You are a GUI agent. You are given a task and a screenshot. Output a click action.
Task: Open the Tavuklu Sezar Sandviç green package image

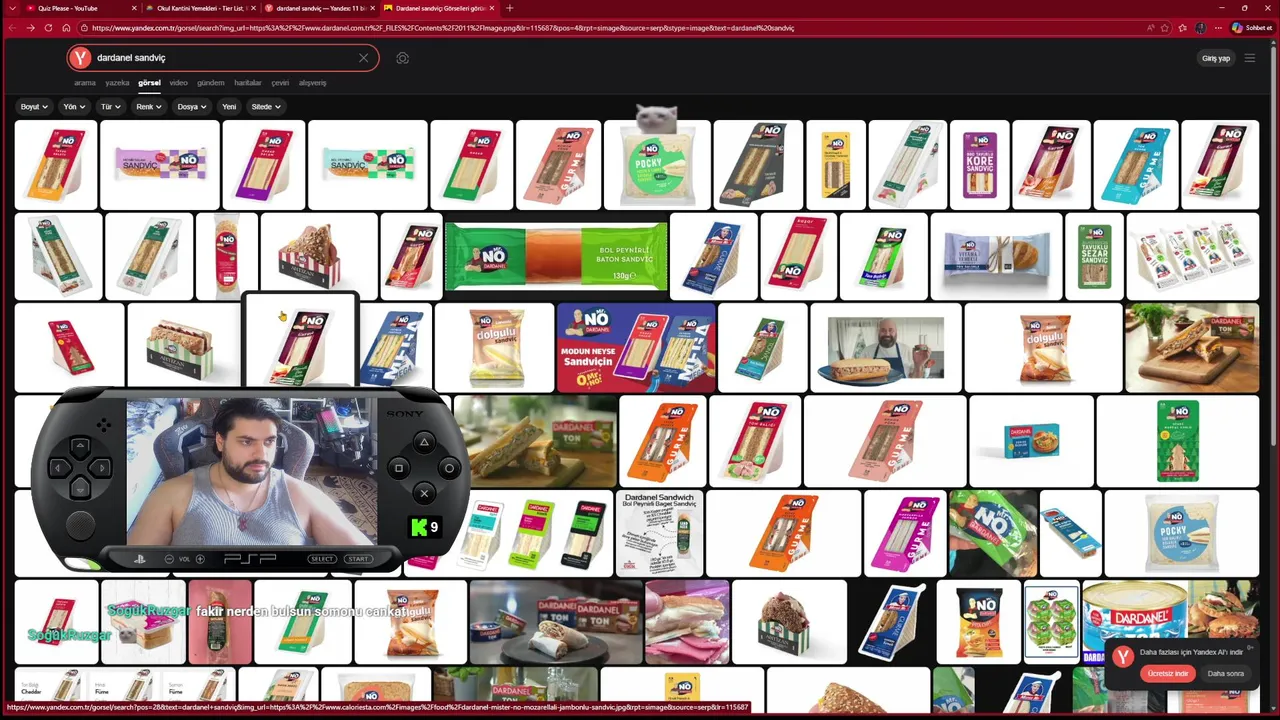coord(1094,256)
